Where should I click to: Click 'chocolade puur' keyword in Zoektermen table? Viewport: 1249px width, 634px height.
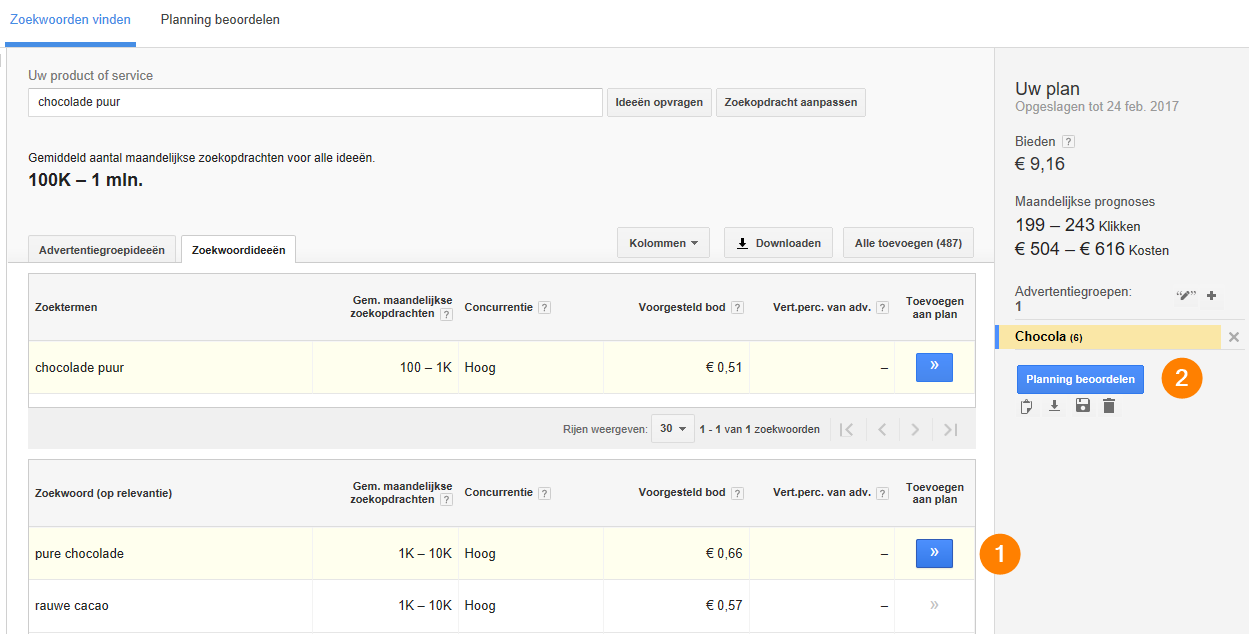[x=80, y=367]
